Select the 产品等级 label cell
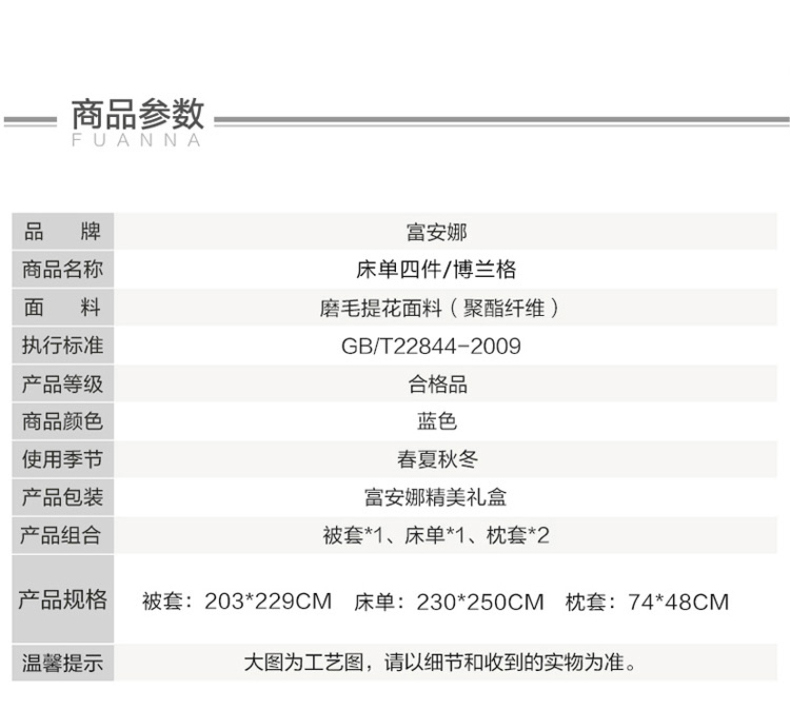 [63, 384]
